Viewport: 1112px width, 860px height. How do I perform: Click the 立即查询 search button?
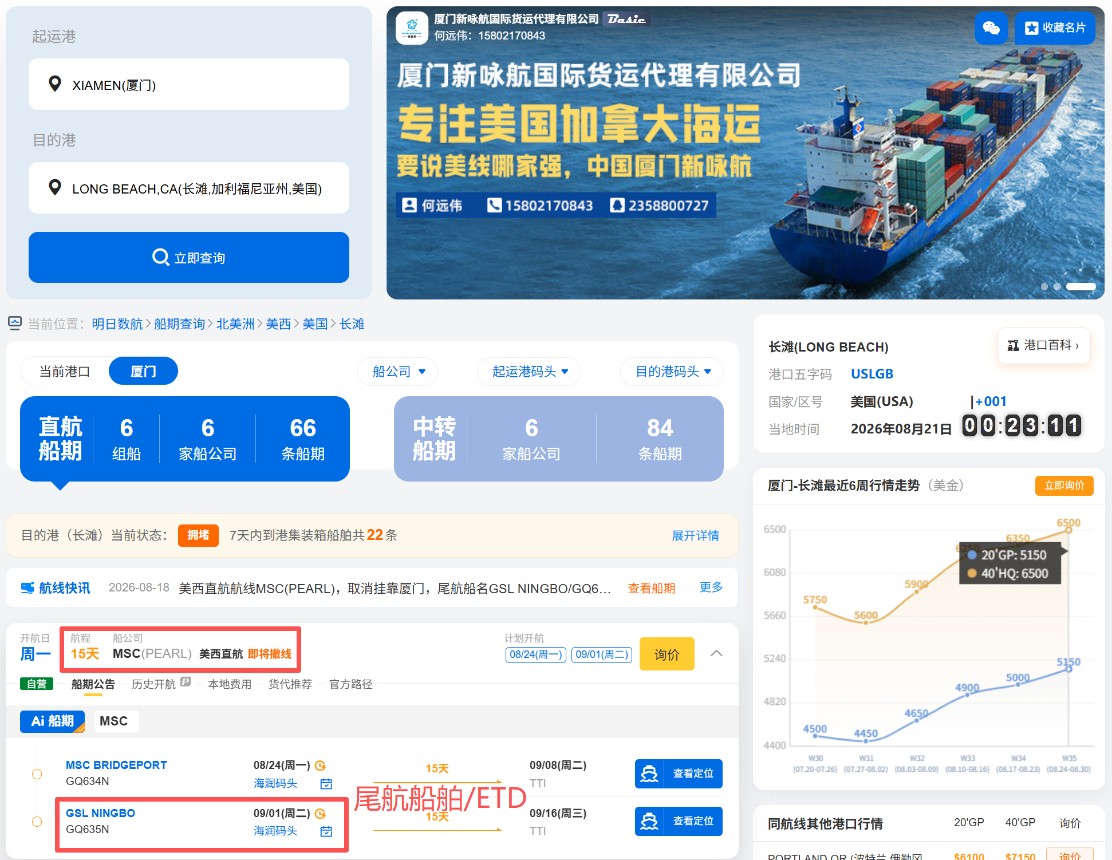(x=189, y=257)
